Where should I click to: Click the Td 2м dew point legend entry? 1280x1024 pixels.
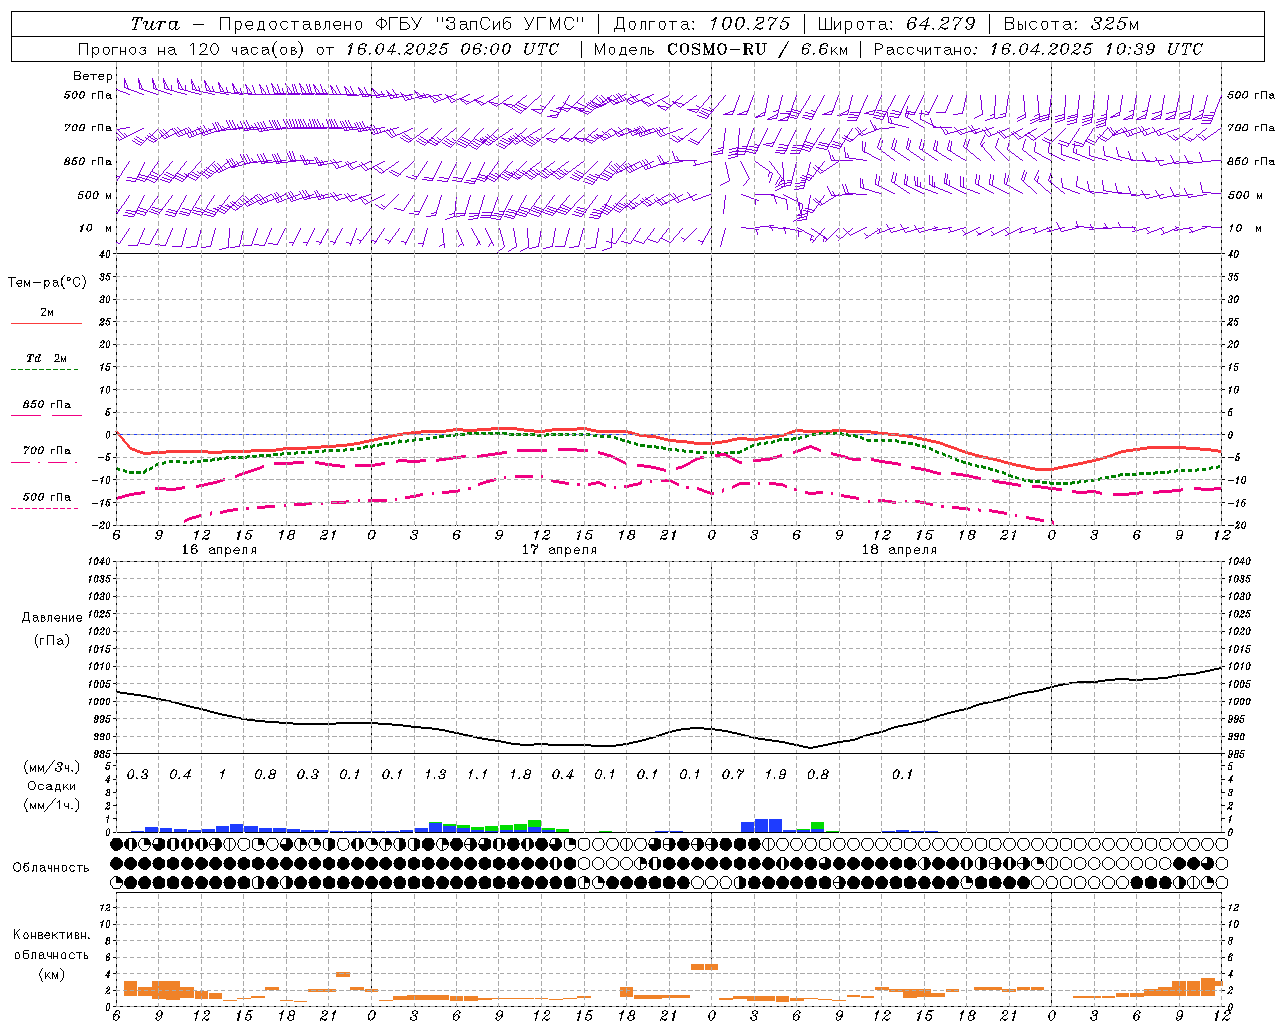click(46, 358)
